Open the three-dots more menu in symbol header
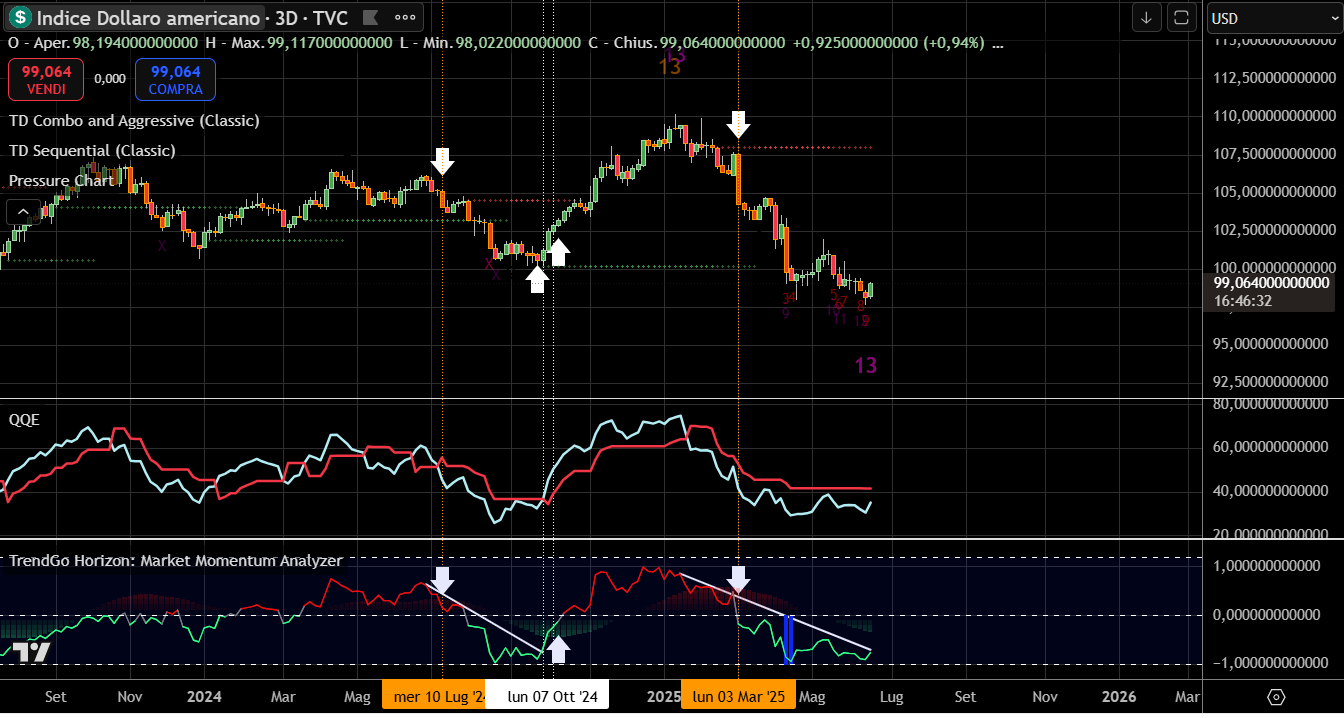The width and height of the screenshot is (1344, 718). [x=404, y=18]
